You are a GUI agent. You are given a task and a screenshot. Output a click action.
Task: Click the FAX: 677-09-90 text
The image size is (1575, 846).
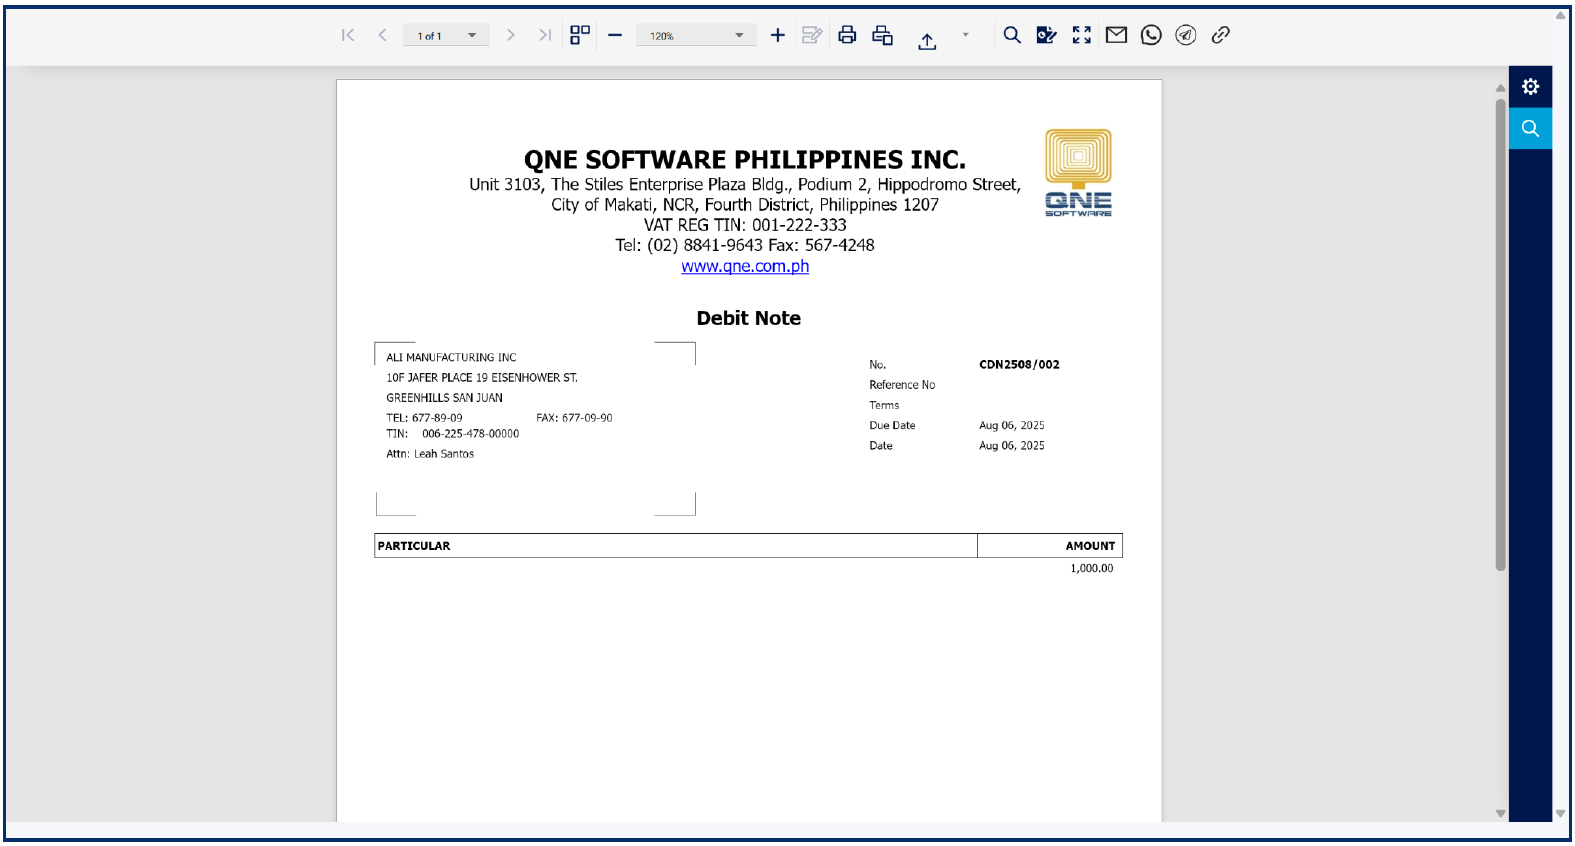(574, 418)
